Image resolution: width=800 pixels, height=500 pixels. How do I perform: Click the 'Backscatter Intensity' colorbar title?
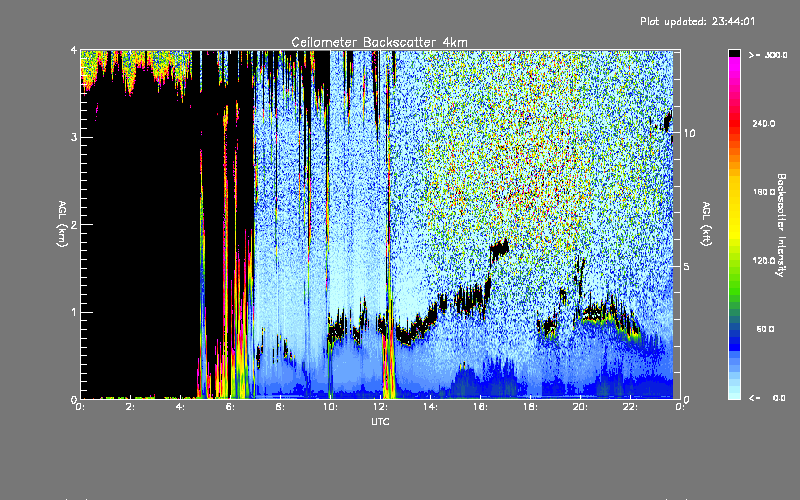(x=780, y=225)
